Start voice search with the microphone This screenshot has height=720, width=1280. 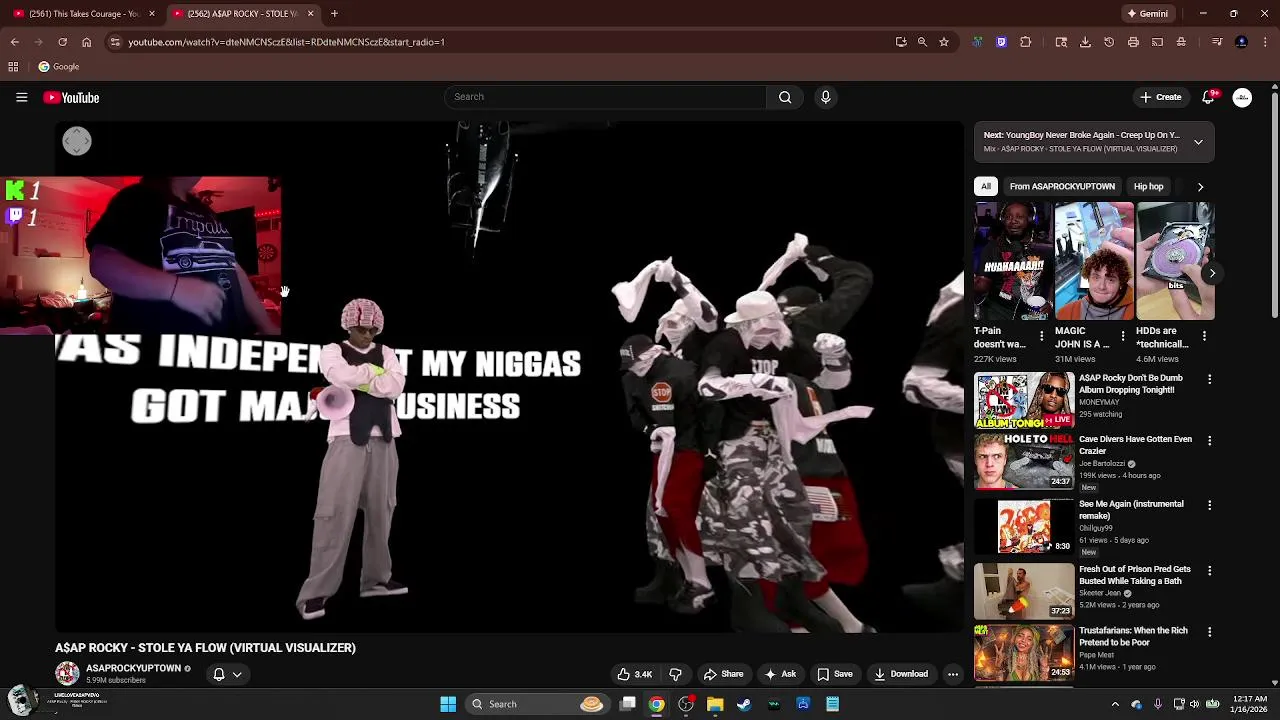pyautogui.click(x=825, y=97)
